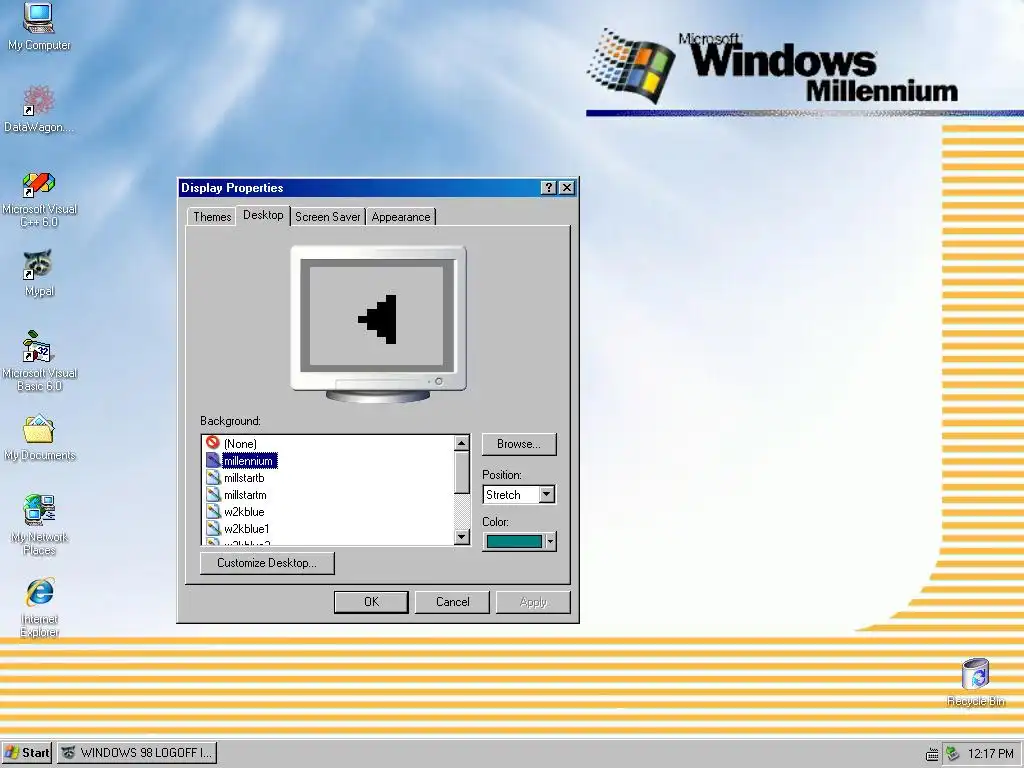The image size is (1024, 768).
Task: Click the dialog's question mark help button
Action: pos(549,188)
